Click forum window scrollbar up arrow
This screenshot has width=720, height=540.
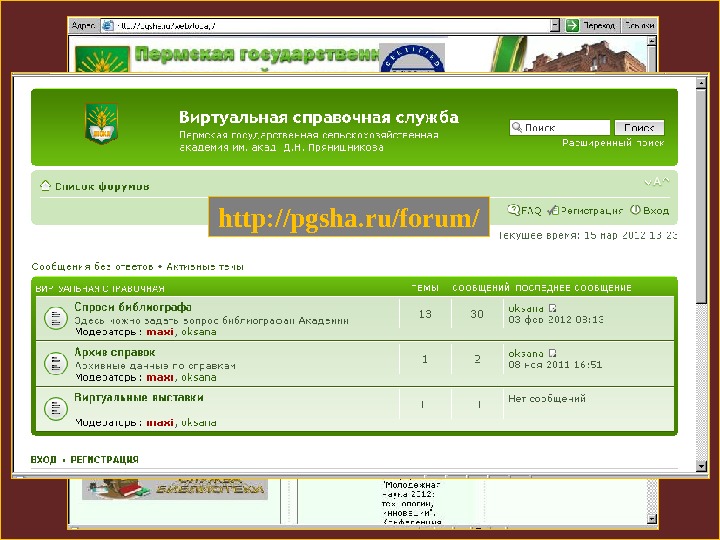701,83
